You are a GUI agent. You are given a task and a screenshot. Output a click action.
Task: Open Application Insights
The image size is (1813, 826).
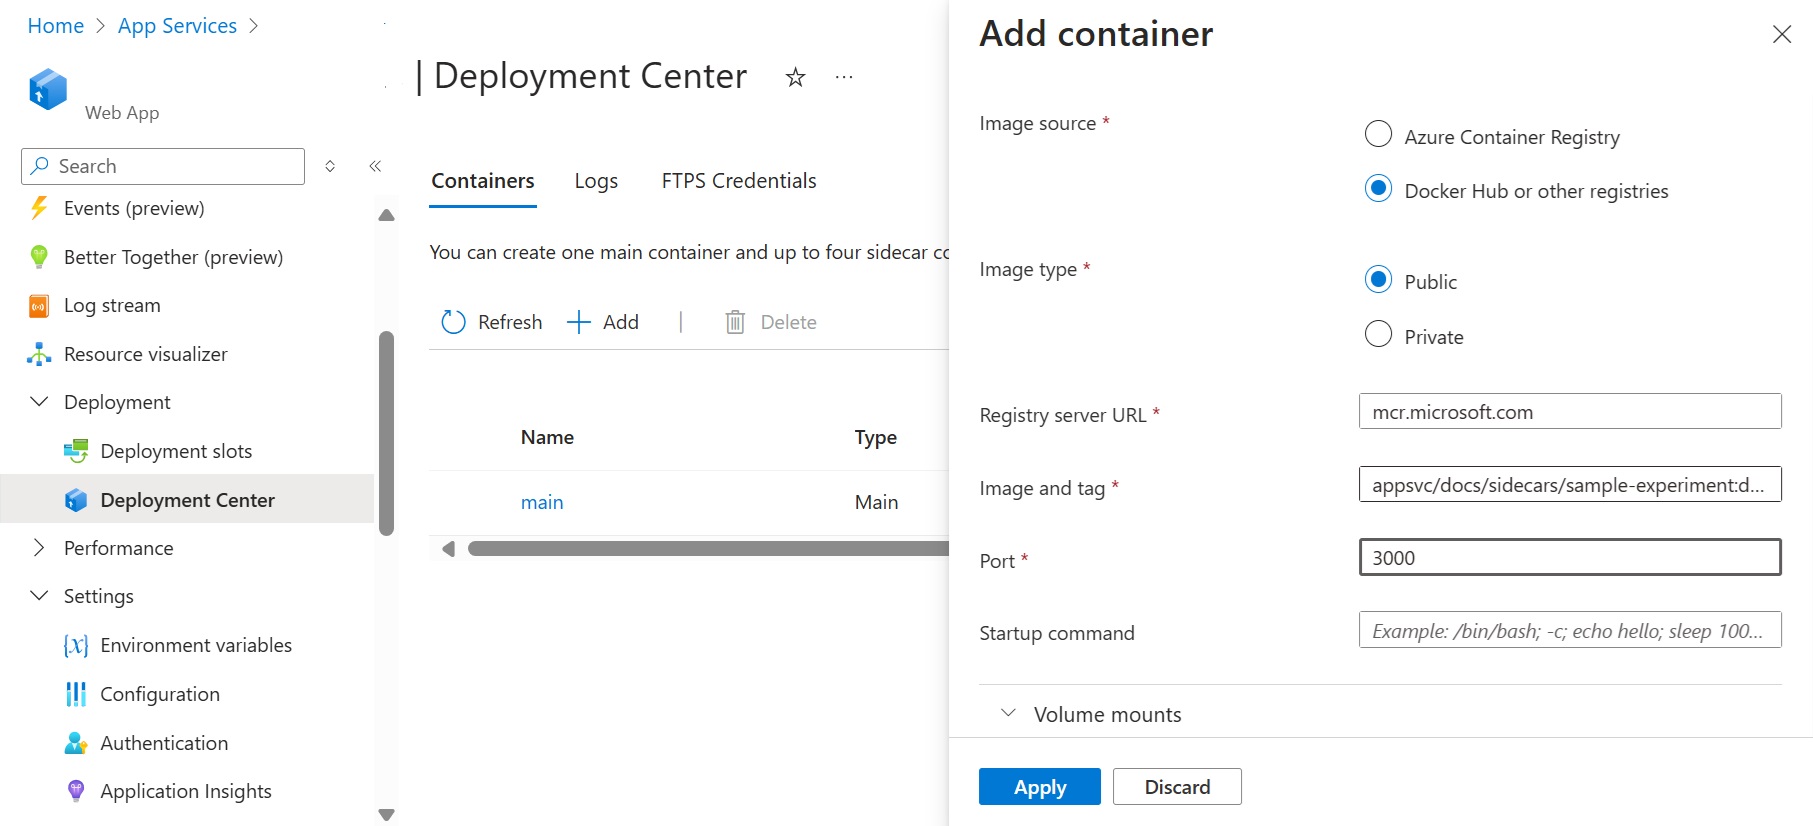click(186, 791)
